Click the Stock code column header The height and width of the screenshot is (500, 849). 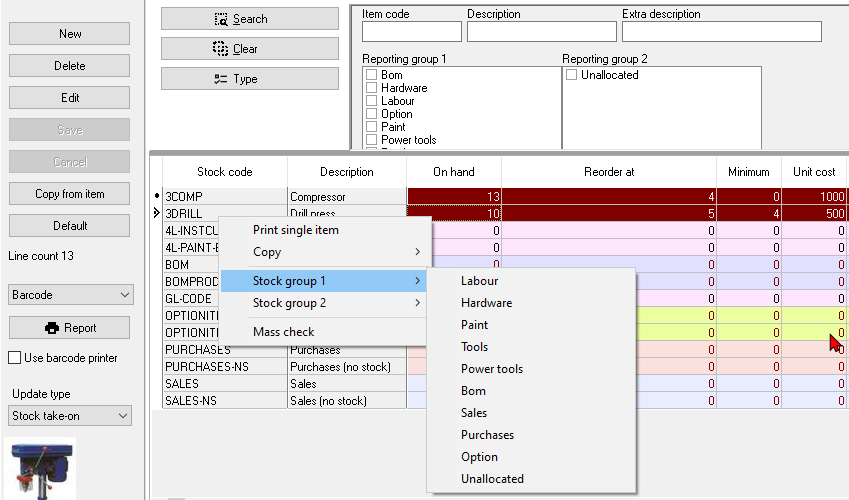click(x=225, y=172)
